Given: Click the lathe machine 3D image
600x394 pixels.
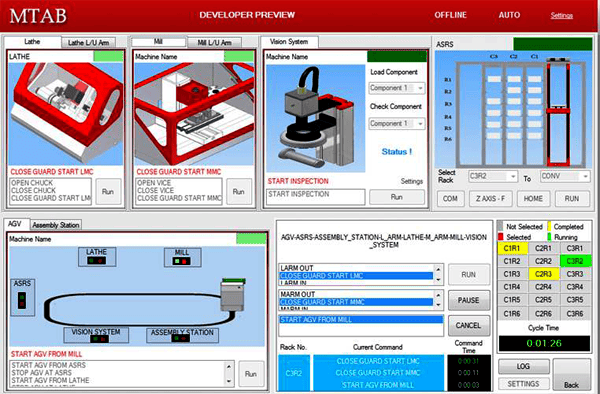Looking at the screenshot, I should 65,114.
